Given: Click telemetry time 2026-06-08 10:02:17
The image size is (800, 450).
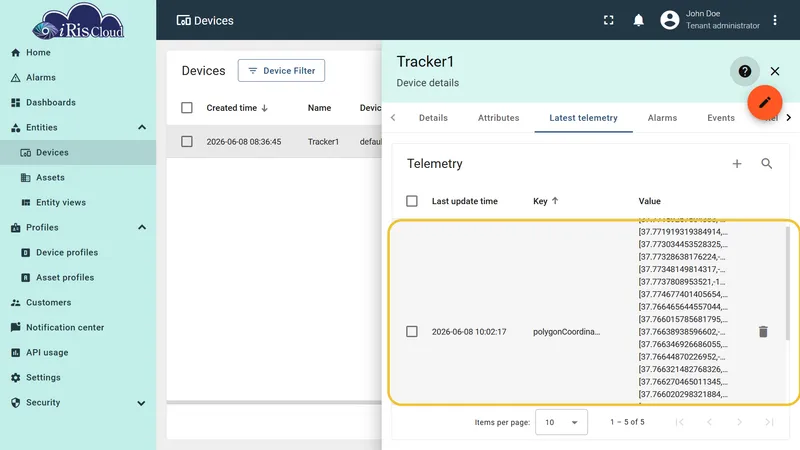Looking at the screenshot, I should tap(469, 332).
